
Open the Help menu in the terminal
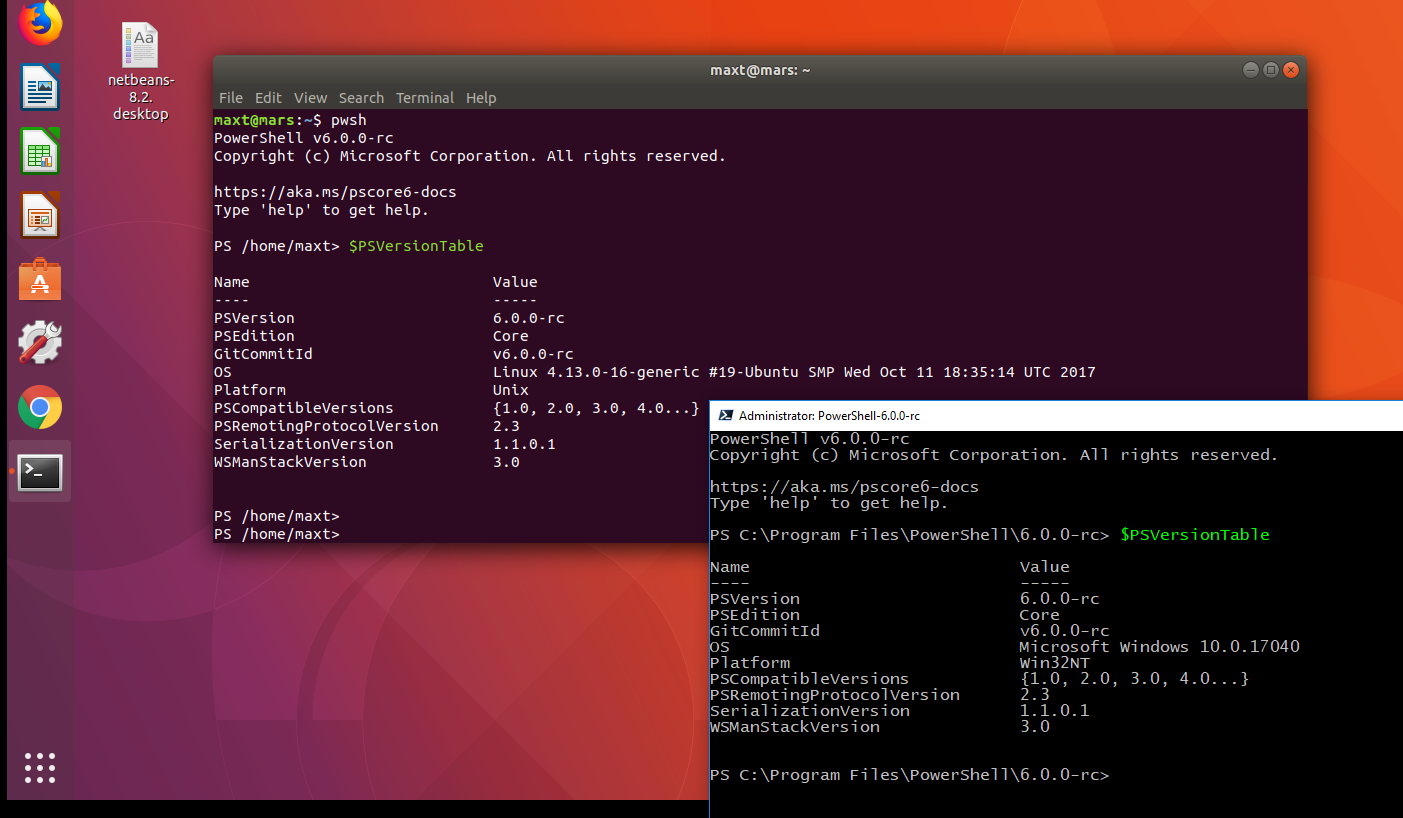[481, 98]
